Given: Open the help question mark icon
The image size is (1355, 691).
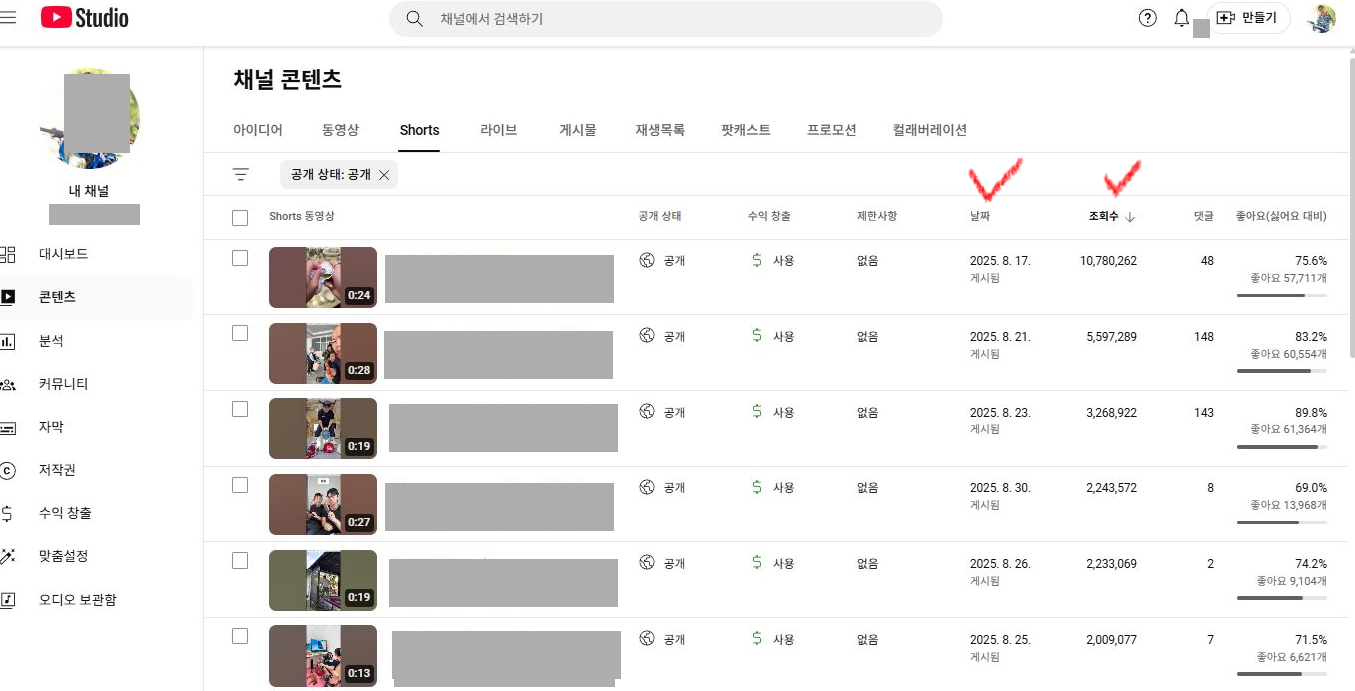Looking at the screenshot, I should point(1148,18).
